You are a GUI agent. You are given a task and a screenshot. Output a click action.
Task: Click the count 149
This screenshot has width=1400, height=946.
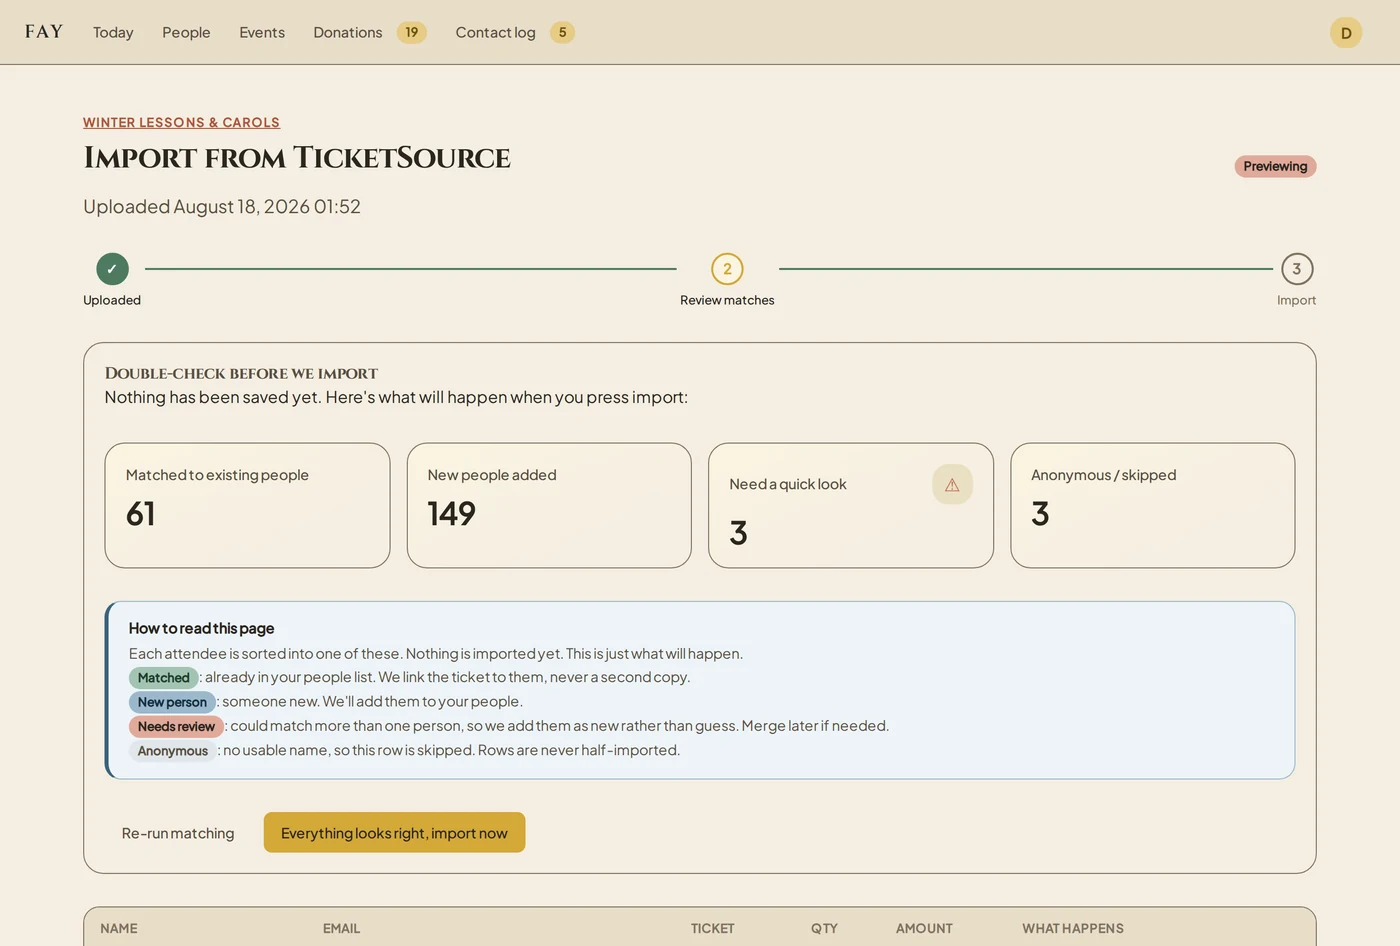coord(451,513)
